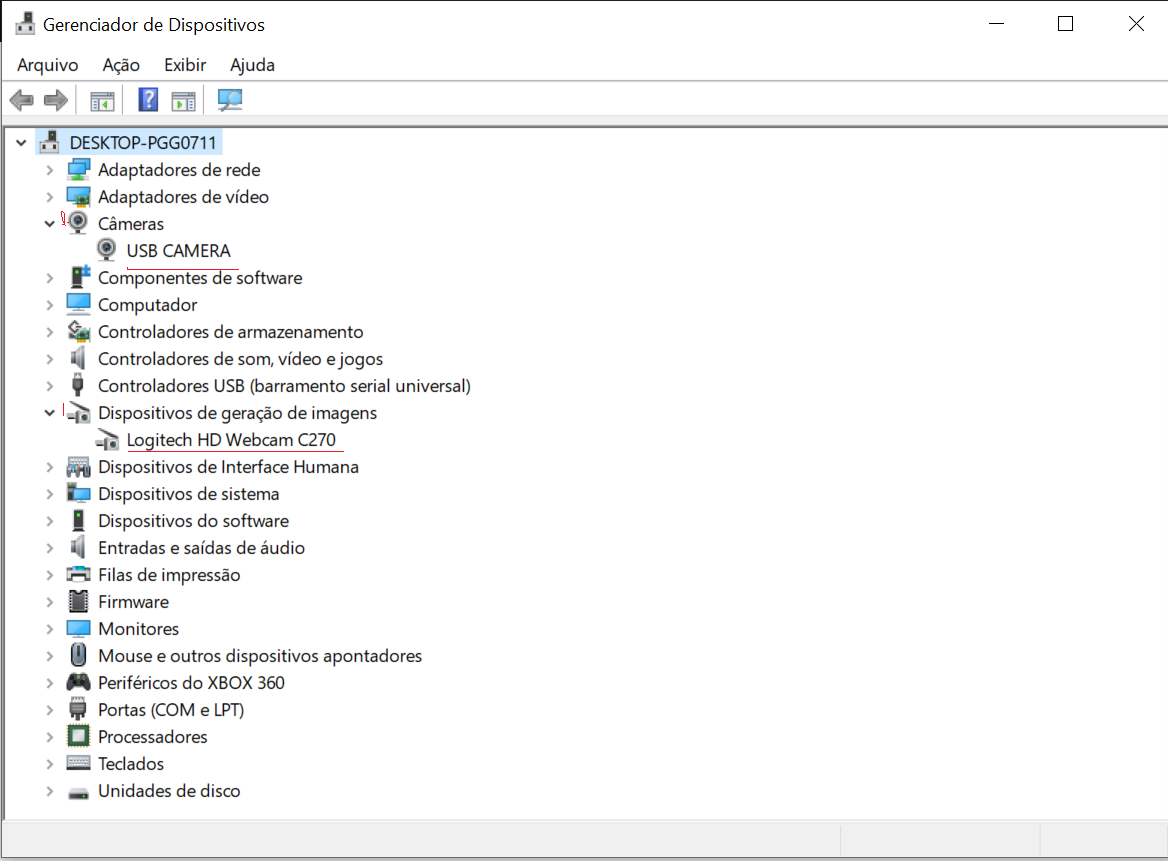Click the Forward arrow toolbar icon

[56, 100]
